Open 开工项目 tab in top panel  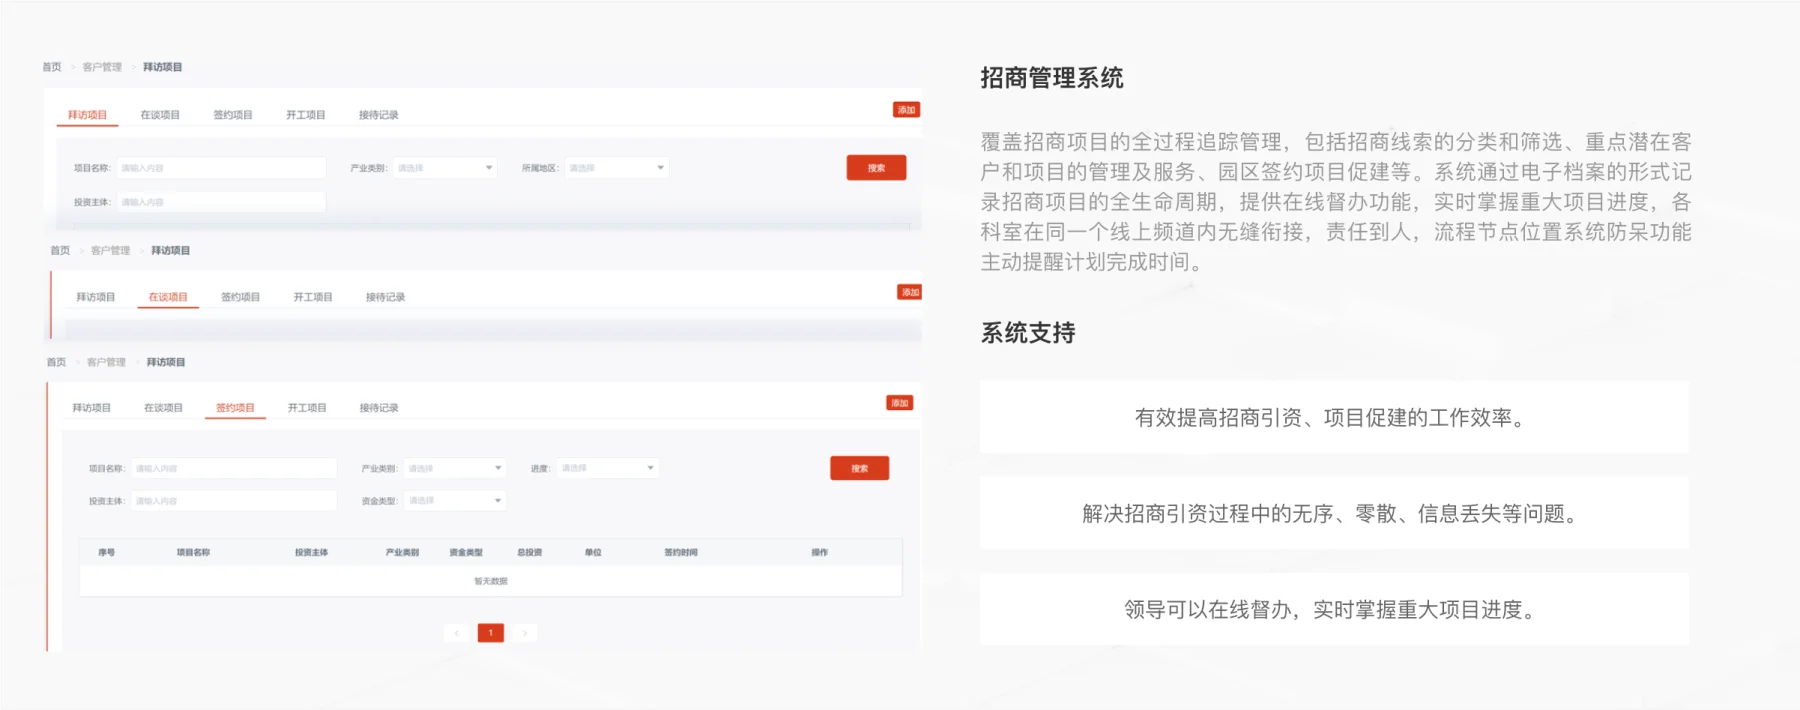pyautogui.click(x=306, y=115)
